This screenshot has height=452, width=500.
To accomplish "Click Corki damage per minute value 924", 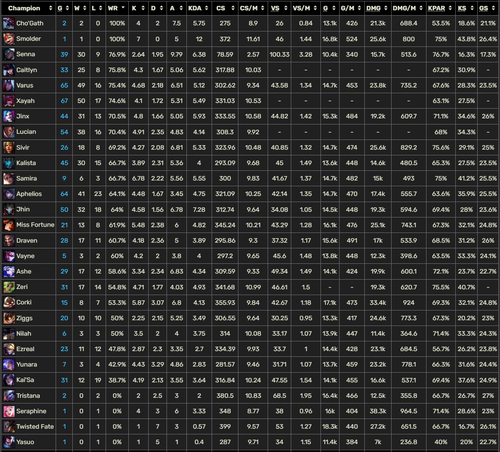I will (x=408, y=303).
